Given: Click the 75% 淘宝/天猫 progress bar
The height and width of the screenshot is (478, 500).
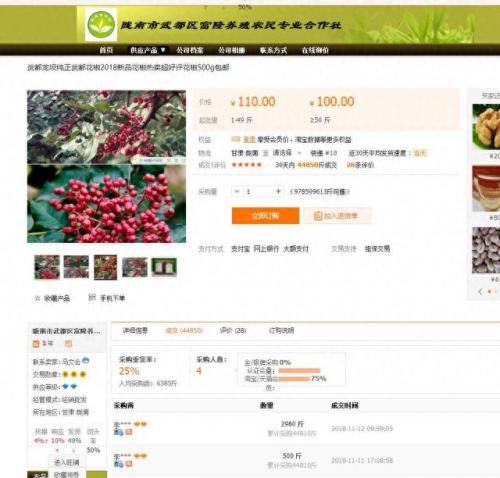Looking at the screenshot, I should [294, 379].
